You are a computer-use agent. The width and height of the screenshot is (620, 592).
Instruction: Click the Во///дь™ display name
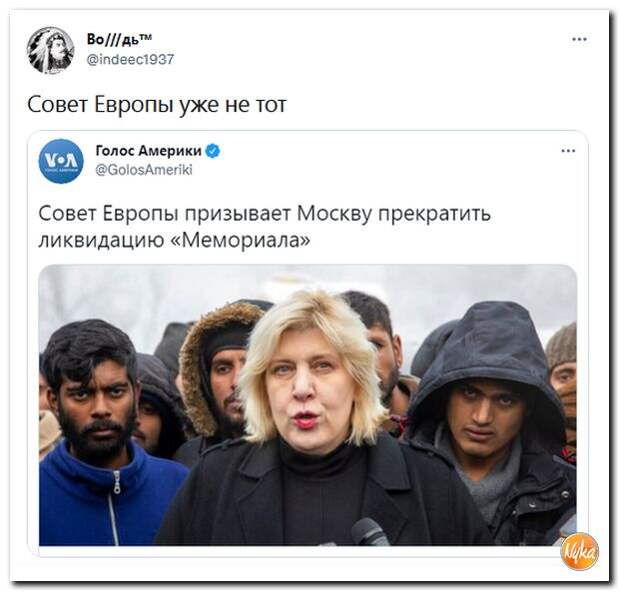tap(119, 39)
